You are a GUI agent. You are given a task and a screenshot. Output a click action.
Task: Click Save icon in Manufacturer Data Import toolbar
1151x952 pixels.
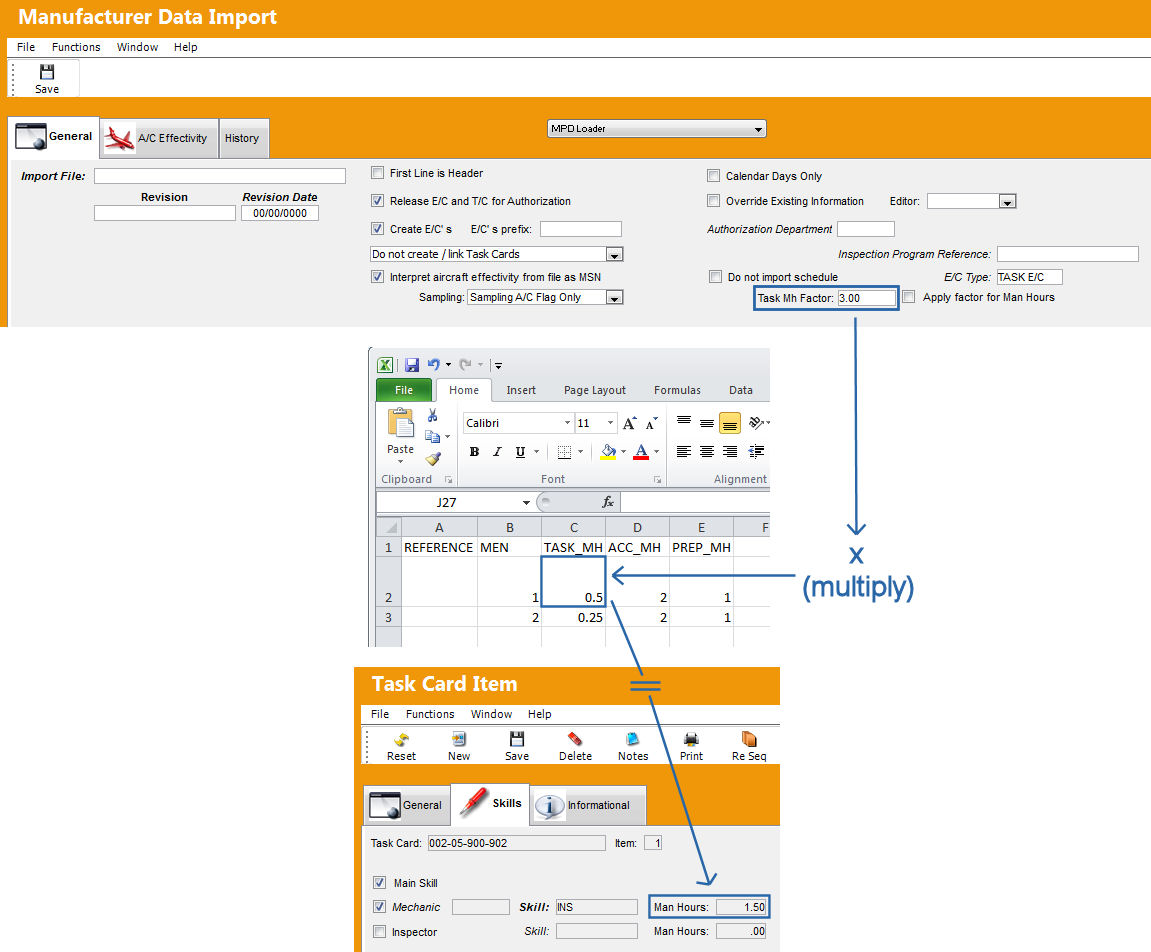(47, 79)
